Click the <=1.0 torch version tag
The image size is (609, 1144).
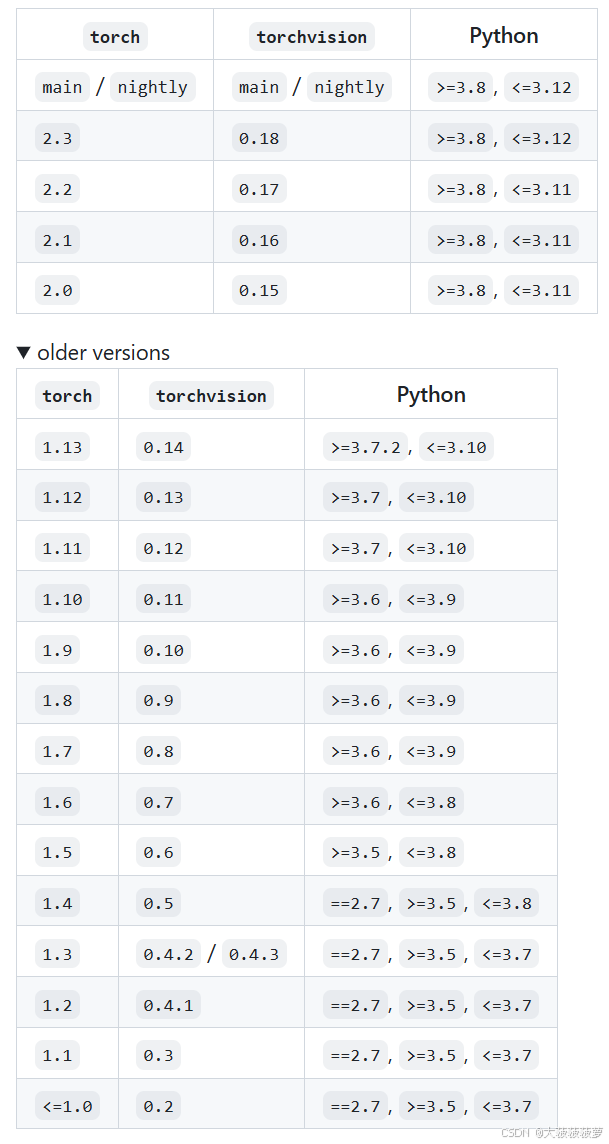click(x=67, y=1106)
